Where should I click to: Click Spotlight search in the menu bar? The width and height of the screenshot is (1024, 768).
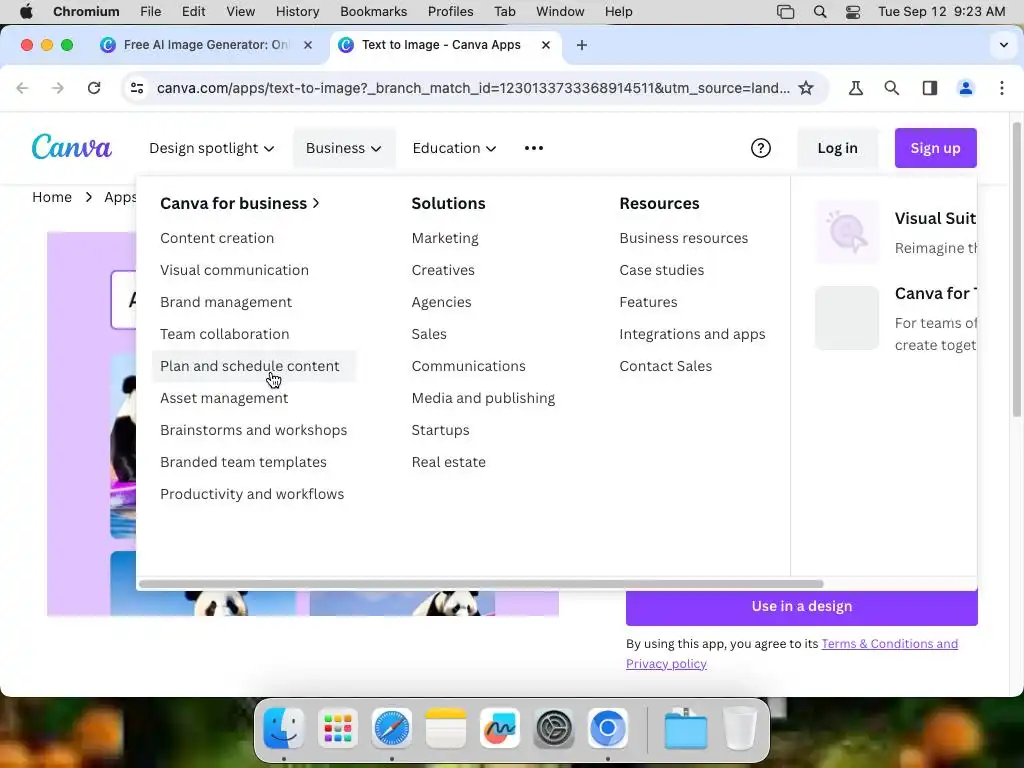pos(820,12)
